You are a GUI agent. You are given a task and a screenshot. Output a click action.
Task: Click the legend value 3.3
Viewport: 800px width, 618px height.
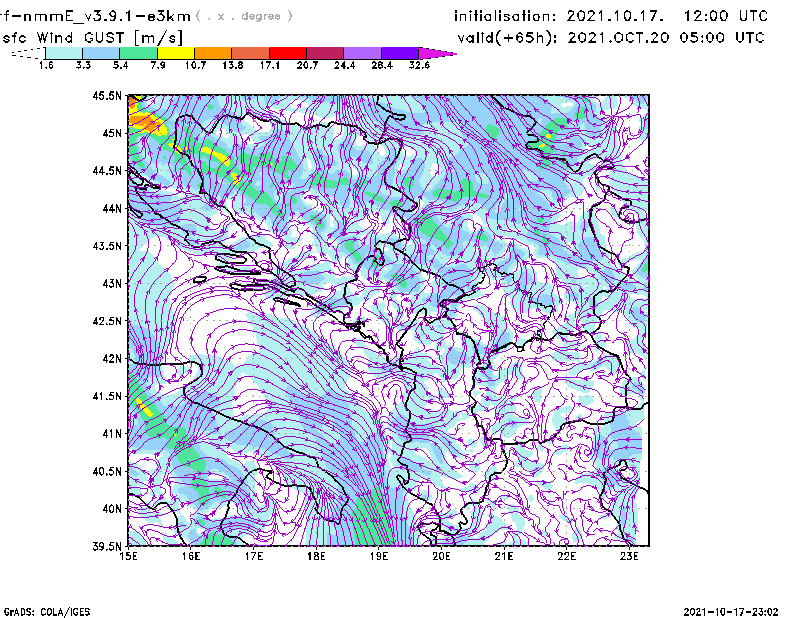83,65
